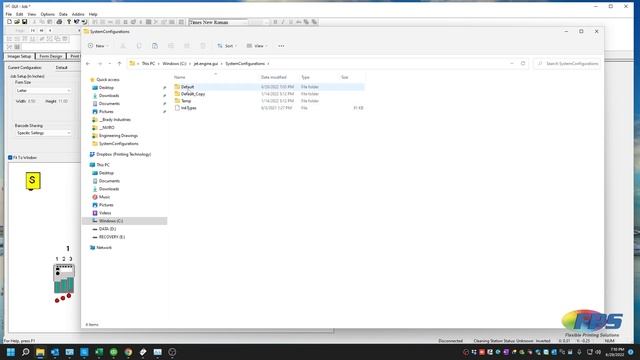Screen dimensions: 640x360
Task: Click This PC in address breadcrumb
Action: [x=148, y=64]
